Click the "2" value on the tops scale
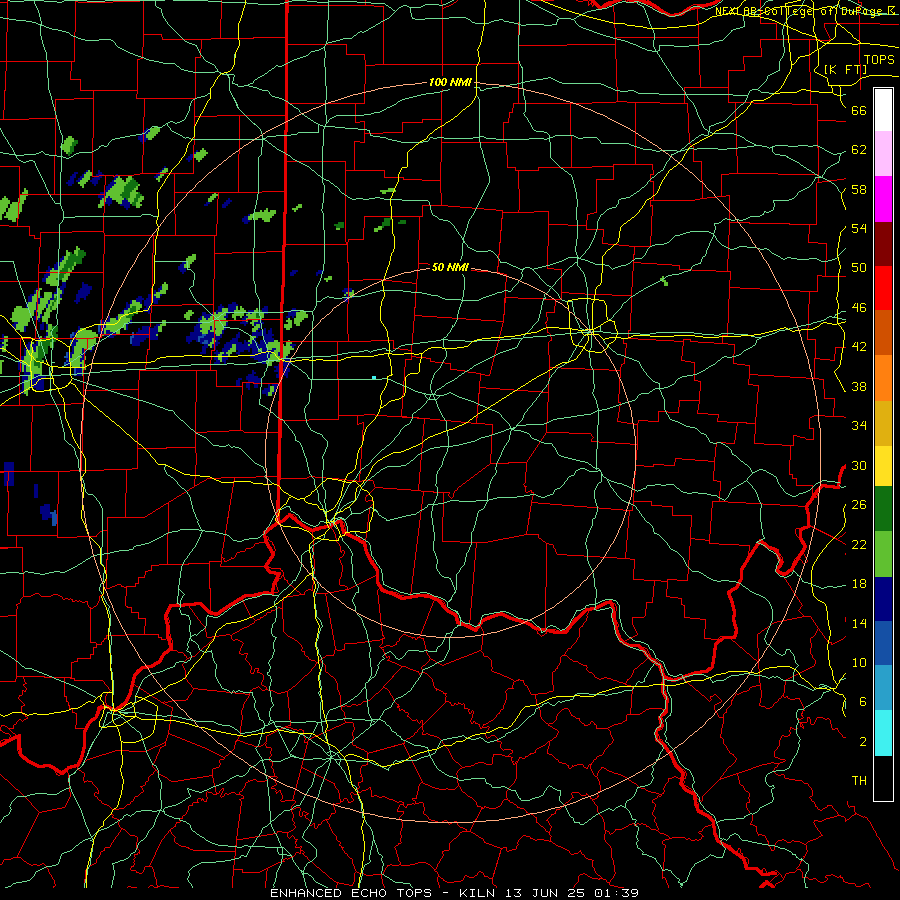The height and width of the screenshot is (900, 900). point(863,742)
